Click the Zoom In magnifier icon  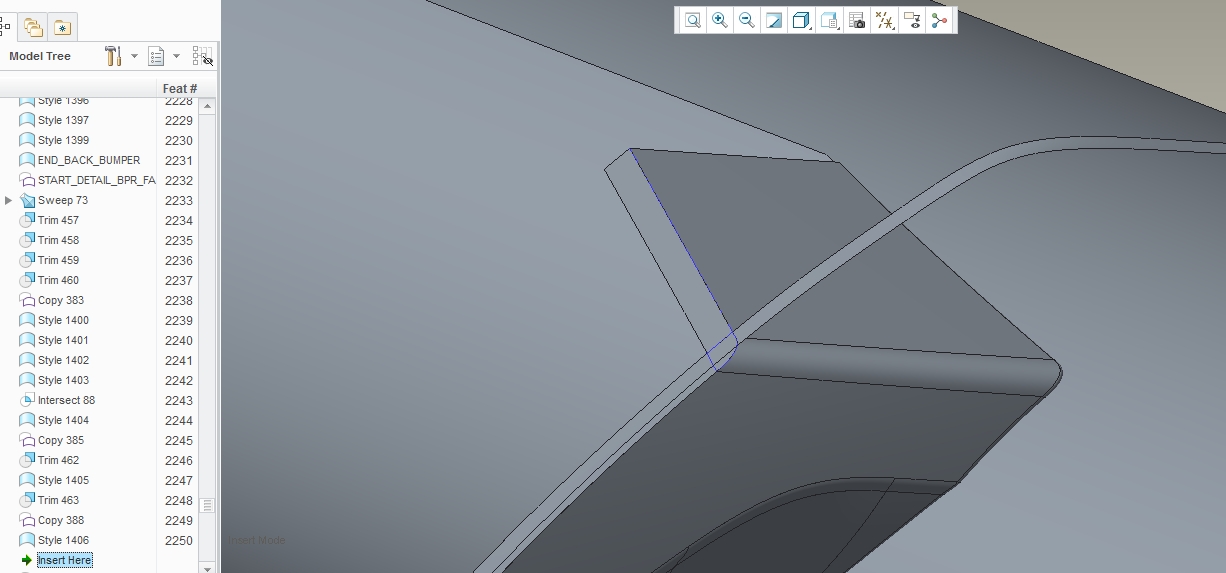(719, 20)
